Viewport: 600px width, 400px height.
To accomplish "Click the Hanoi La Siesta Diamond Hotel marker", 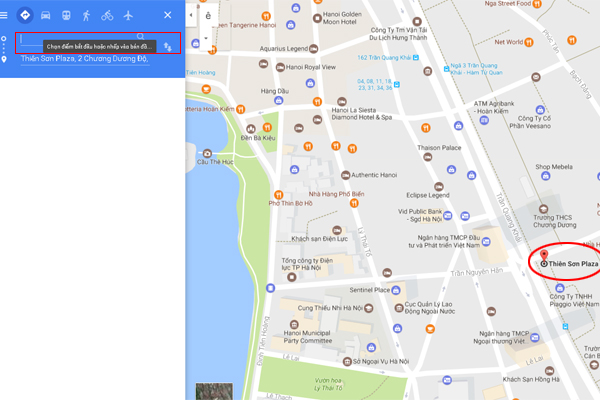I will tap(342, 101).
